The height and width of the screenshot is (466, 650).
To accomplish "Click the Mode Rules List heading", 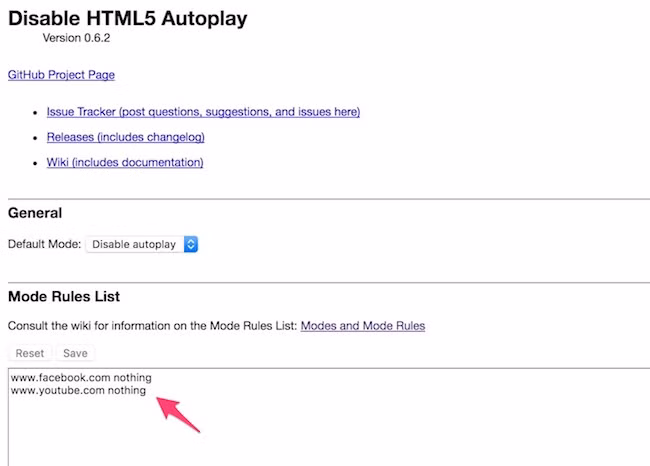I will [x=64, y=297].
